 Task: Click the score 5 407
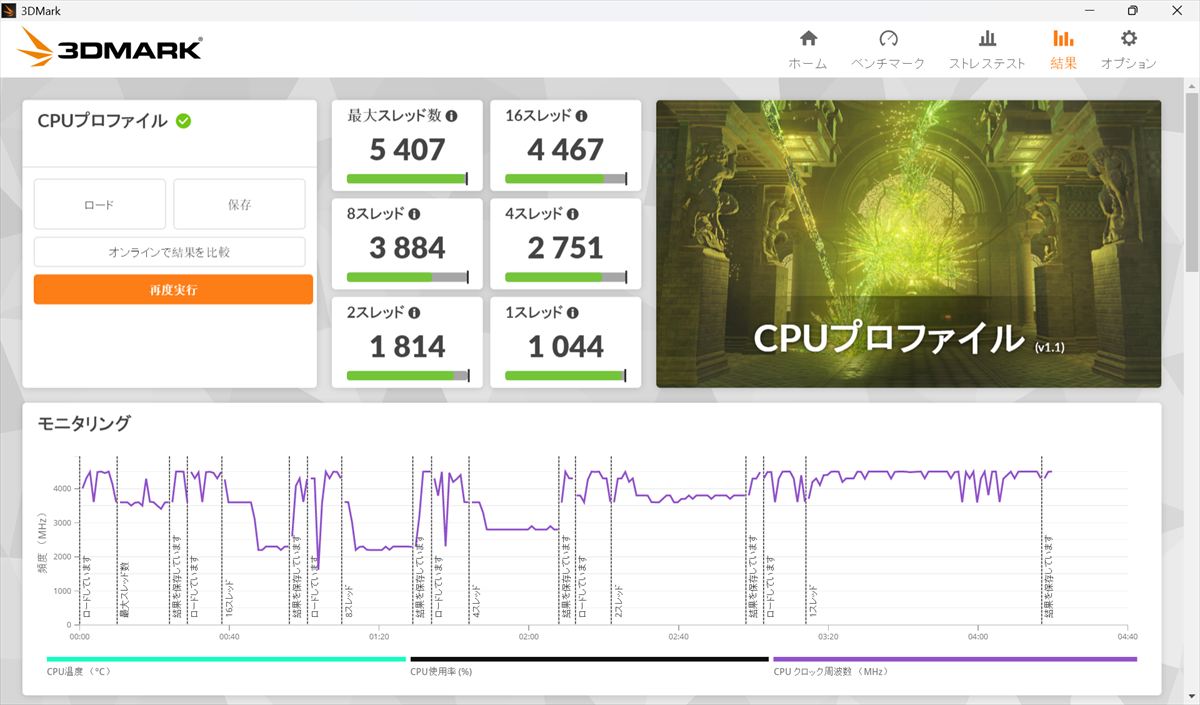pyautogui.click(x=407, y=150)
